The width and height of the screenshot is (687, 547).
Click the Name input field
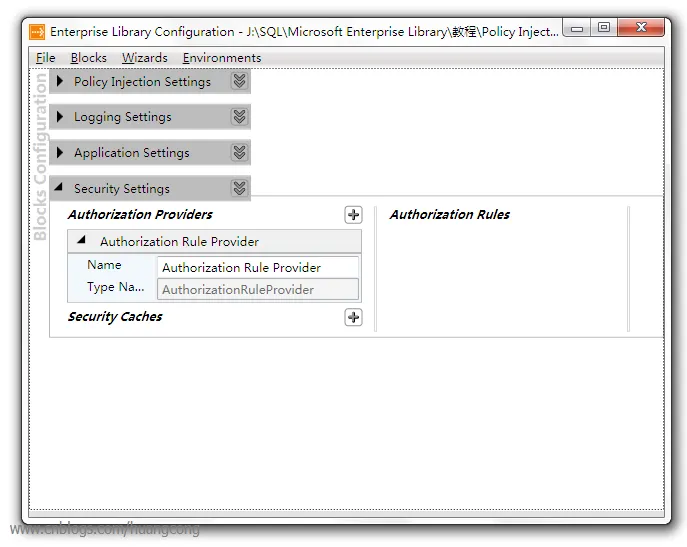click(x=258, y=267)
